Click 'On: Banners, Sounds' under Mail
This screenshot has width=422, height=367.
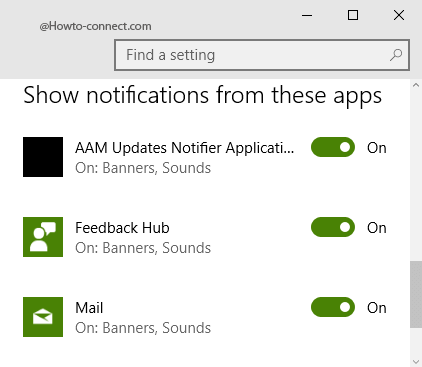pos(143,328)
